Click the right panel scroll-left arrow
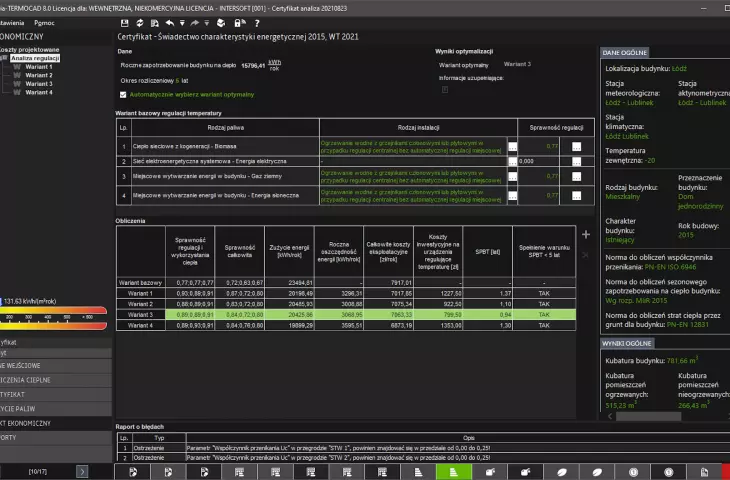This screenshot has height=480, width=730. 610,416
